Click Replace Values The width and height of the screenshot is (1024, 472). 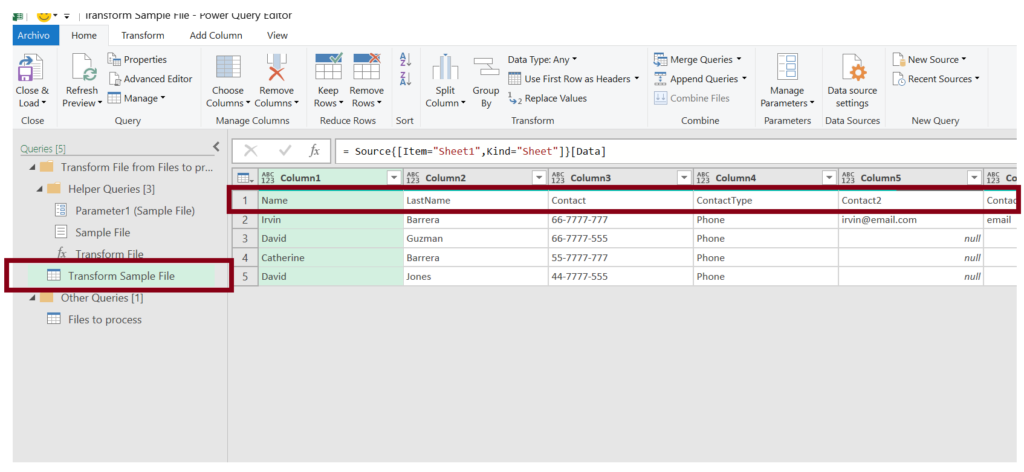tap(547, 99)
